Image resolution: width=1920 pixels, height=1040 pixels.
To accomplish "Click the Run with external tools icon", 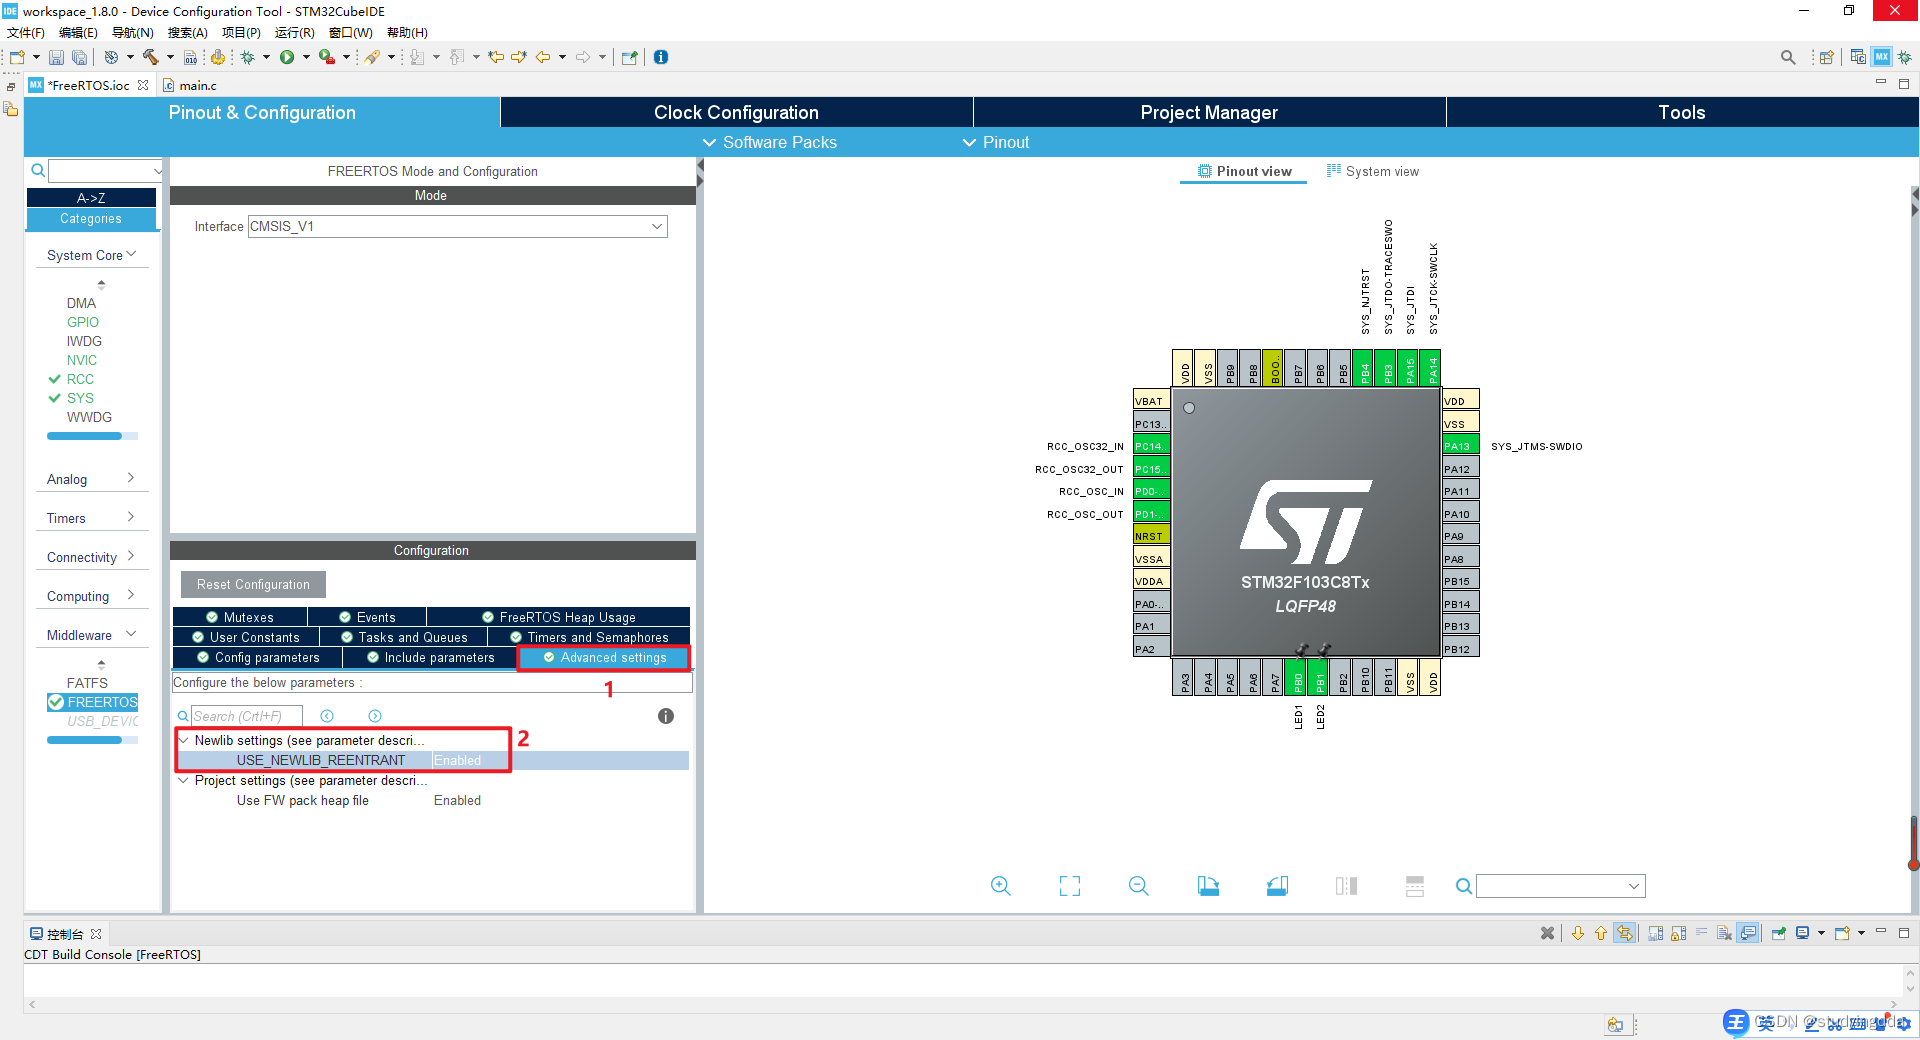I will point(326,57).
